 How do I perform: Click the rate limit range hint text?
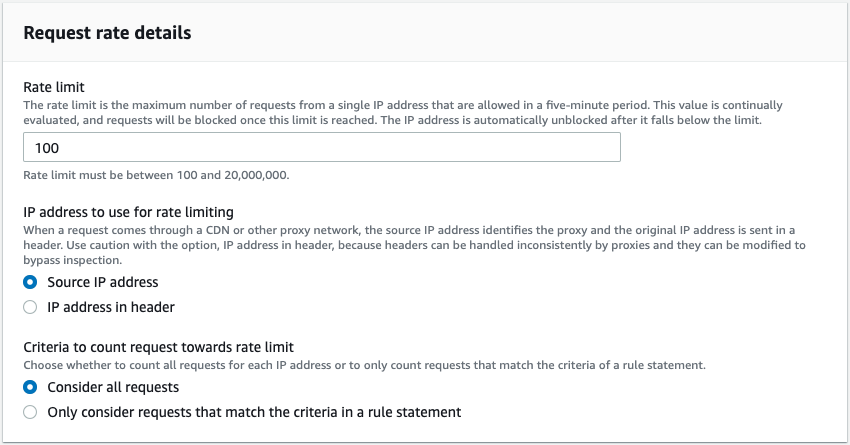[156, 176]
